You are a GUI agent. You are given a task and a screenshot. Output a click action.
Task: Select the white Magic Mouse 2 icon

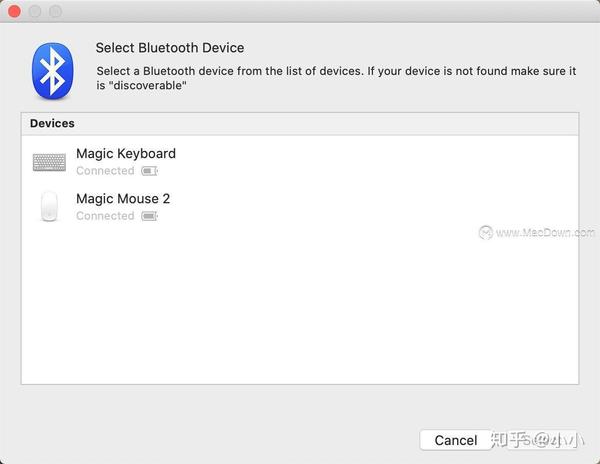coord(49,206)
